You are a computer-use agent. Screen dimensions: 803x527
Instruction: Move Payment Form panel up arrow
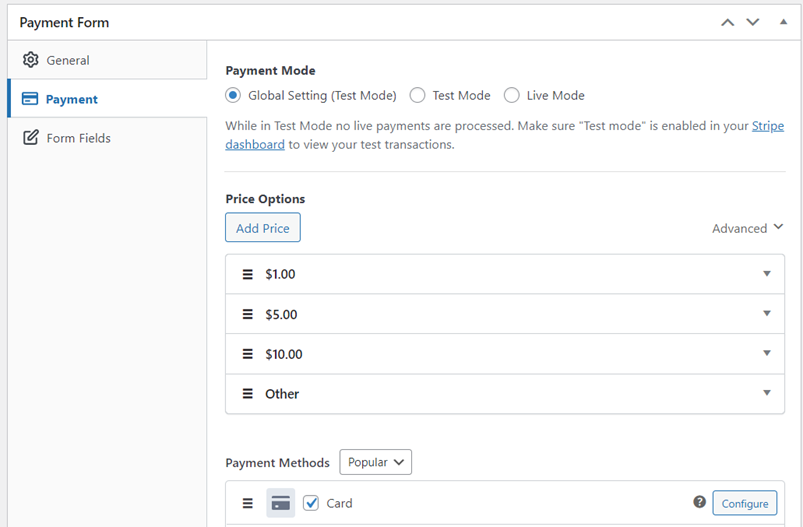pyautogui.click(x=728, y=23)
